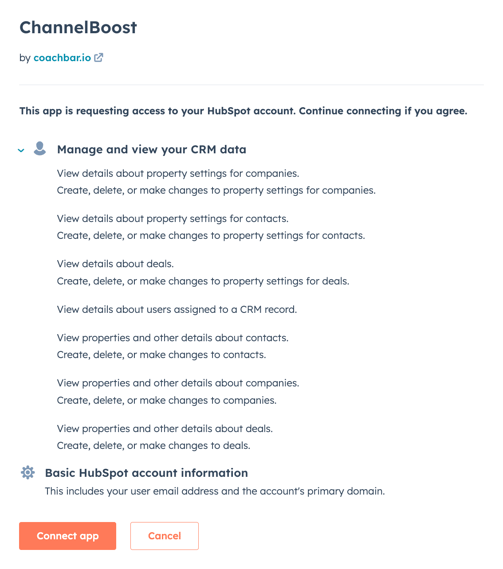The width and height of the screenshot is (503, 569).
Task: Click 'View details about deals' line
Action: 115,264
